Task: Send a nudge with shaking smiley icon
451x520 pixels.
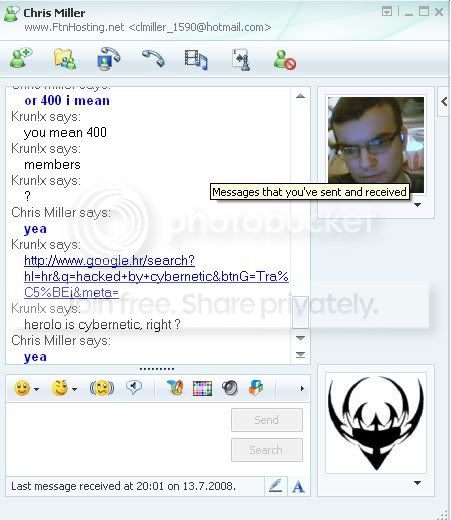Action: pyautogui.click(x=102, y=388)
